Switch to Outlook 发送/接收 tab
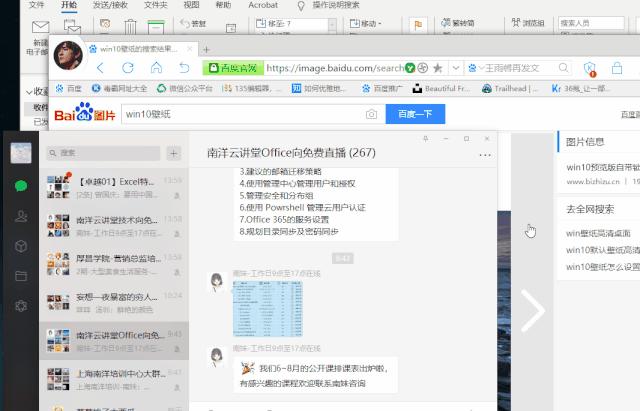Screen dimensions: 640x411 click(x=110, y=5)
